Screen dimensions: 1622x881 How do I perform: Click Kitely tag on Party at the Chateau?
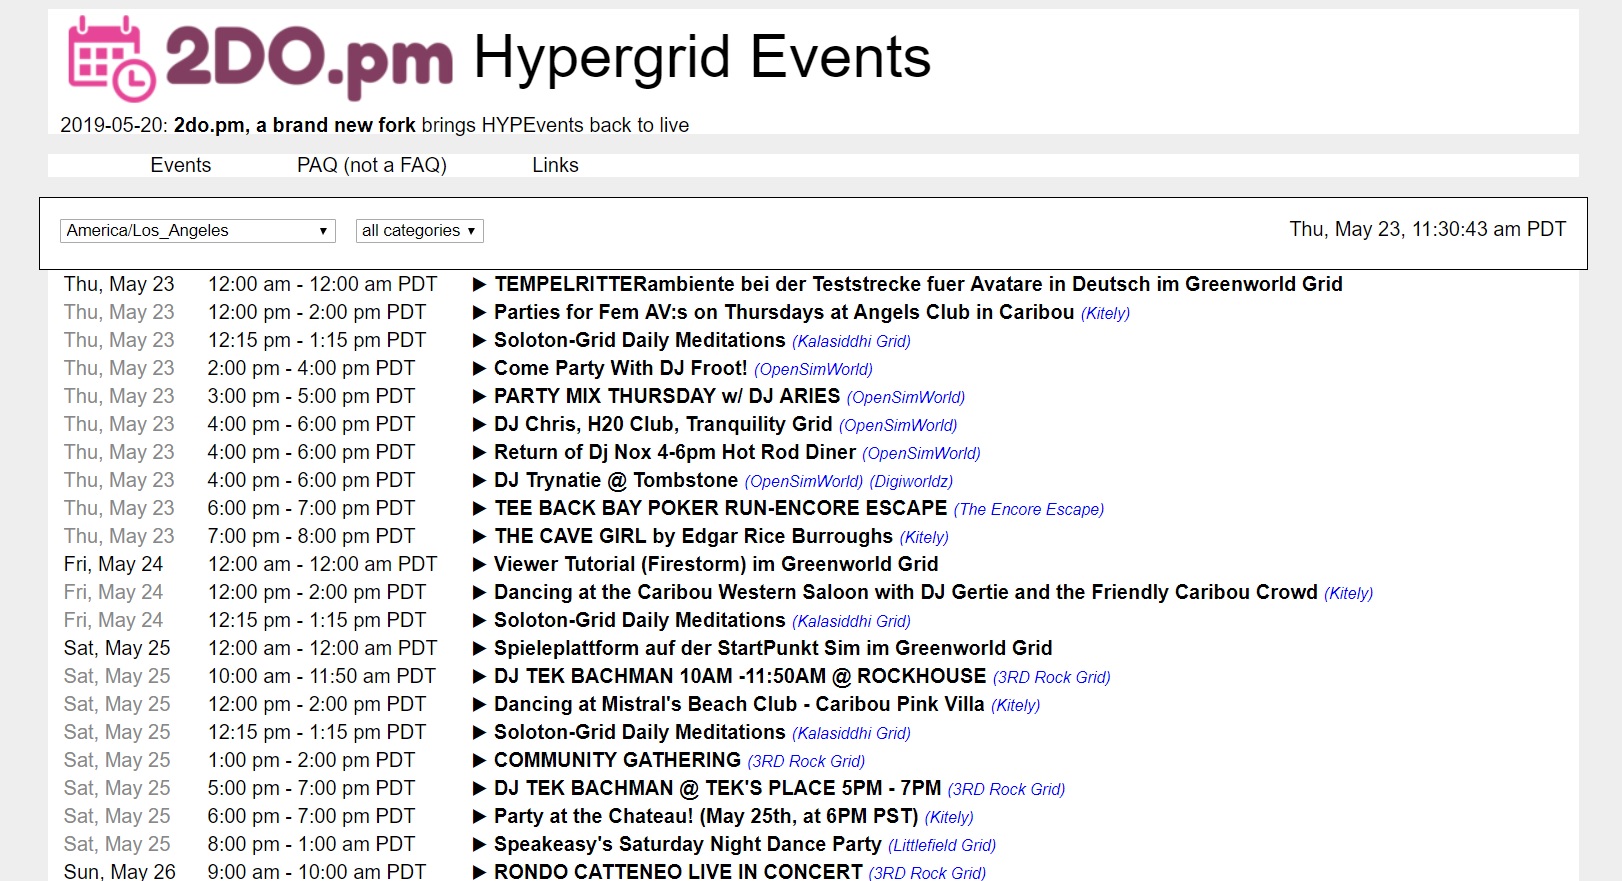pyautogui.click(x=949, y=817)
